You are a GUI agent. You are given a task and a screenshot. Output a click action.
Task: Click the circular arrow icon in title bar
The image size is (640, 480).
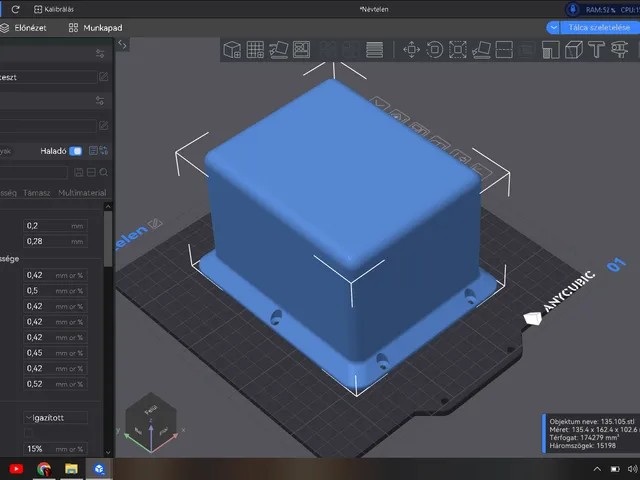coord(16,9)
